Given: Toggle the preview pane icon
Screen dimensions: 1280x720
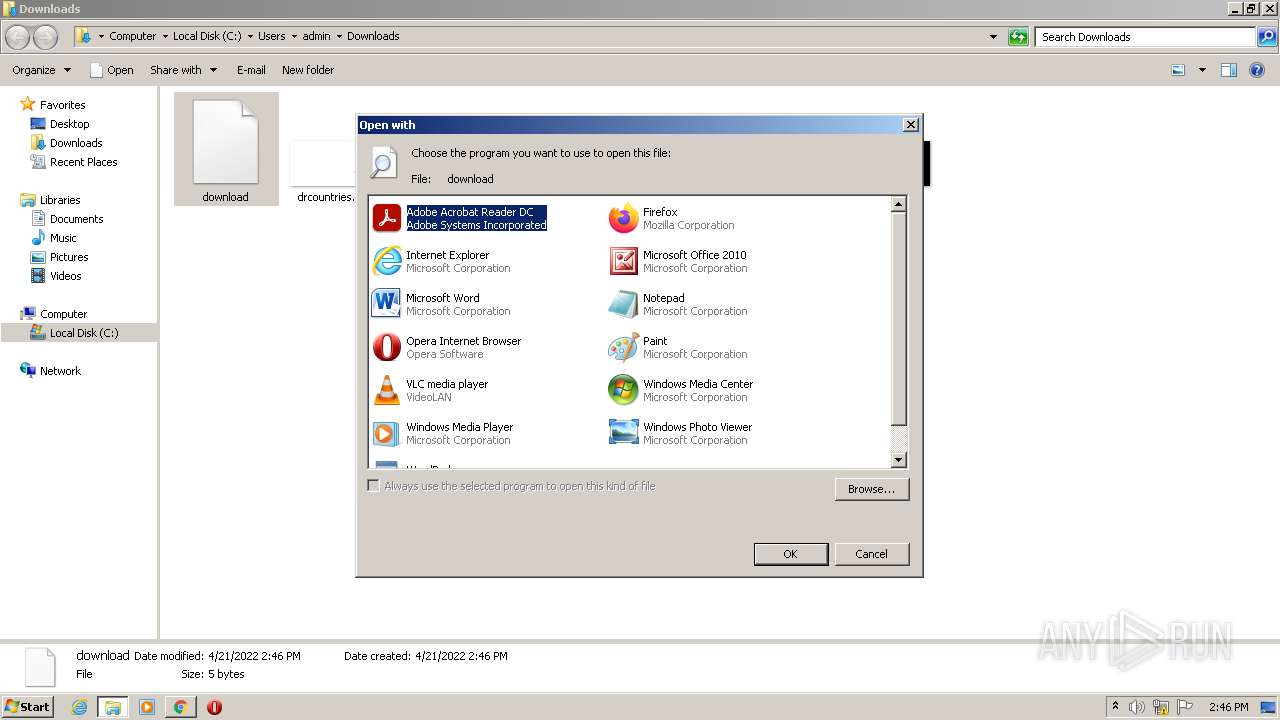Looking at the screenshot, I should 1229,70.
